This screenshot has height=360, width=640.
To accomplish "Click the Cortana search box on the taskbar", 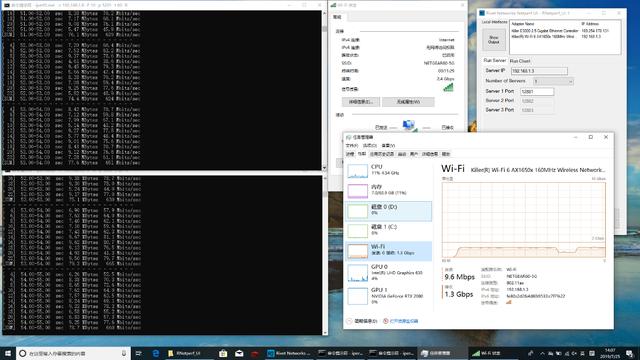I will (73, 353).
